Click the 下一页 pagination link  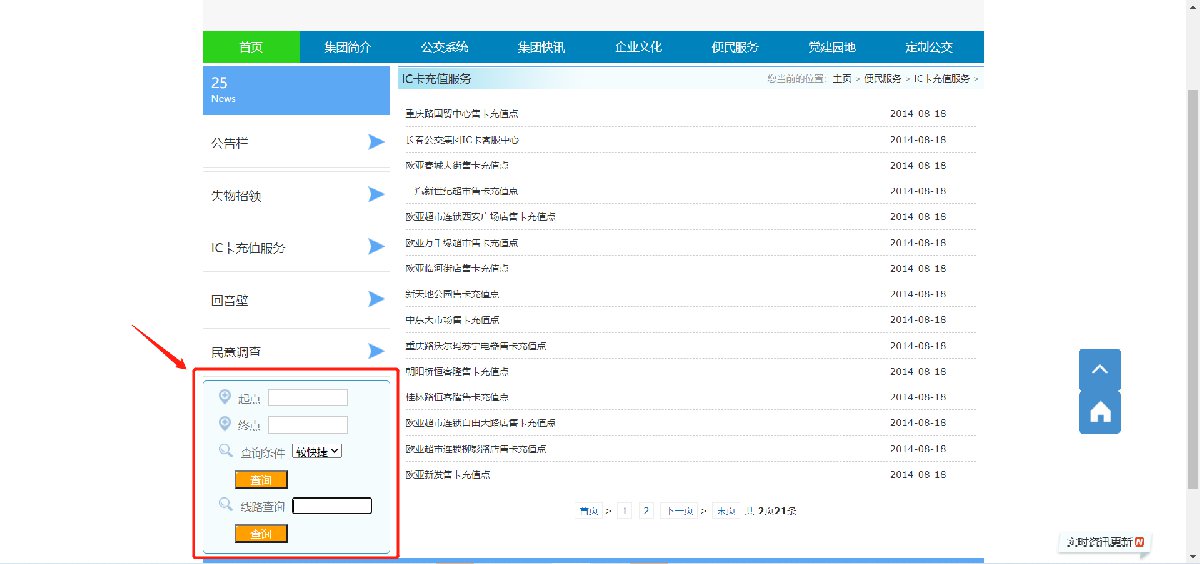(x=680, y=511)
